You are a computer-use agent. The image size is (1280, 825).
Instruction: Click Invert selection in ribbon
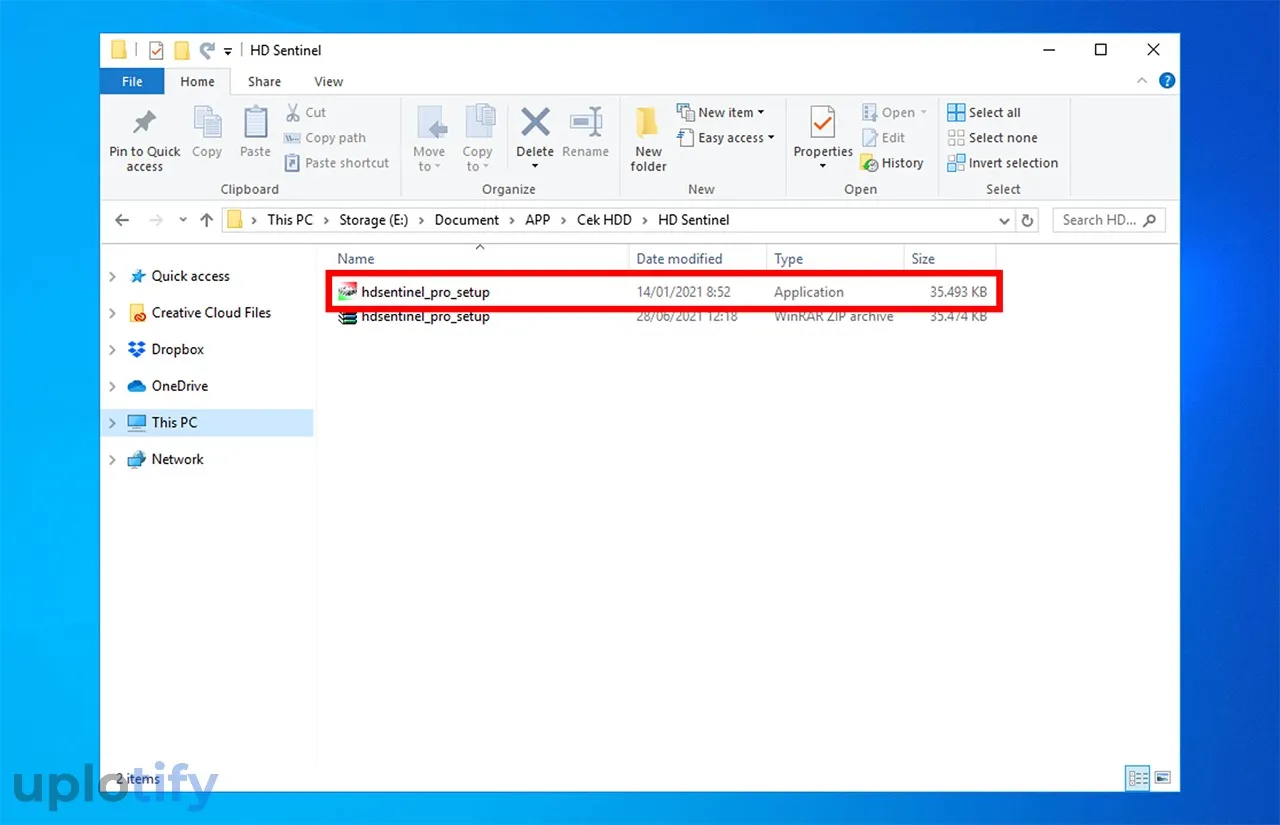tap(1002, 163)
